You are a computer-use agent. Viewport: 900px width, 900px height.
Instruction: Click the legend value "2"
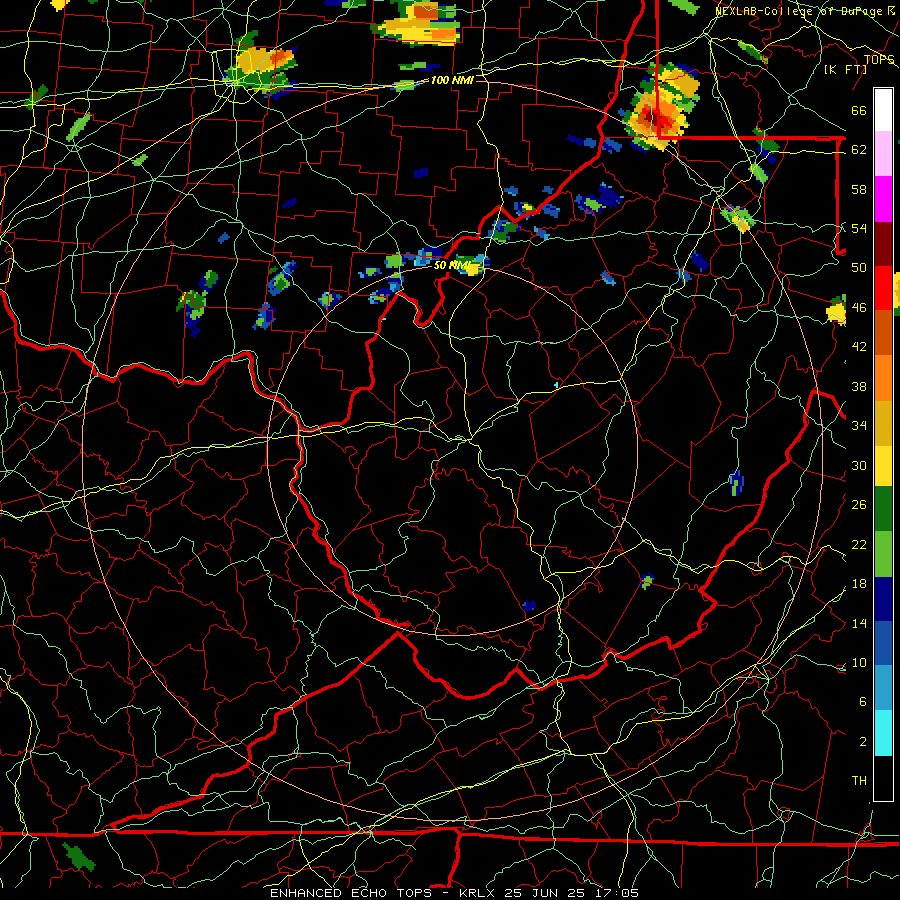click(862, 741)
